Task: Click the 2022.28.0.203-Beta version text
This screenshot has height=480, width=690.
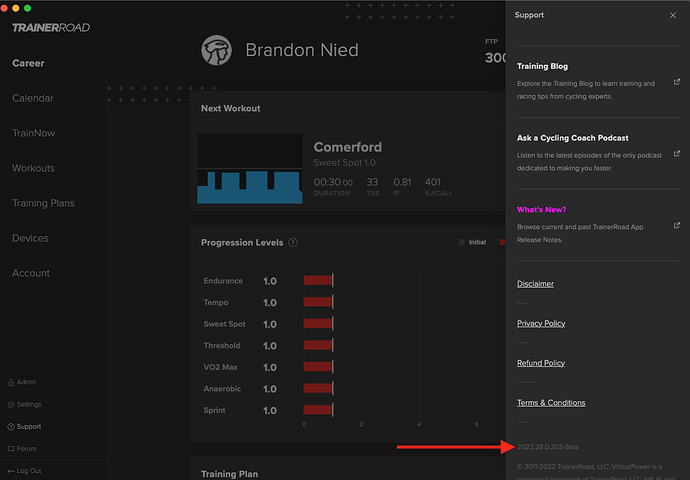Action: (x=547, y=447)
